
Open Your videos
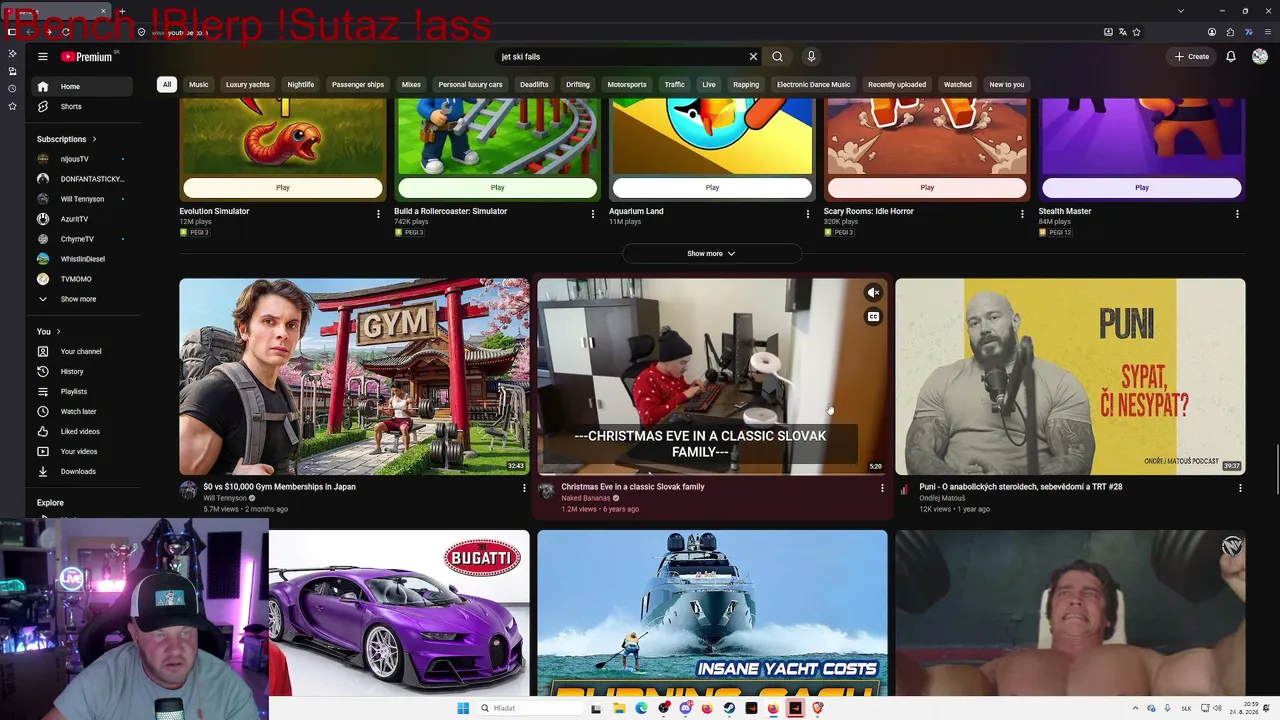tap(80, 452)
